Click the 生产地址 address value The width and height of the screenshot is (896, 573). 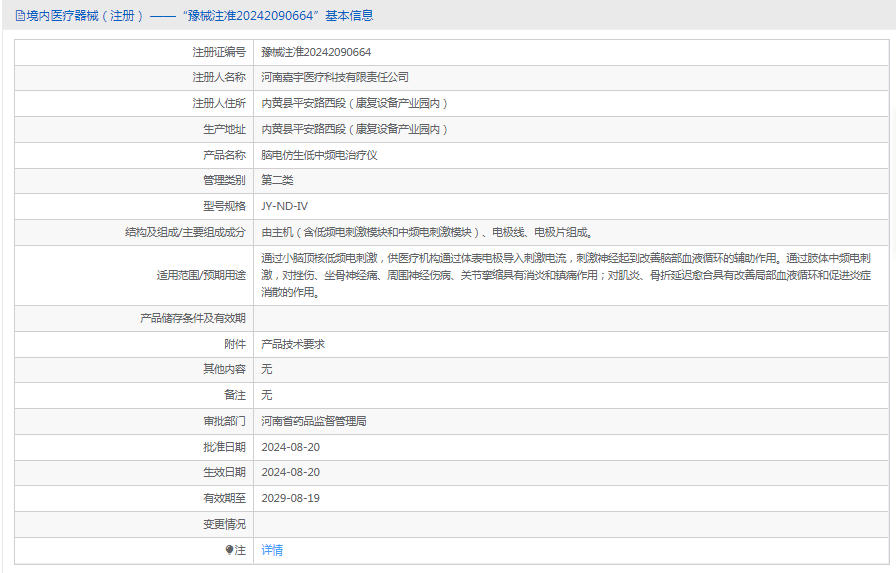354,129
